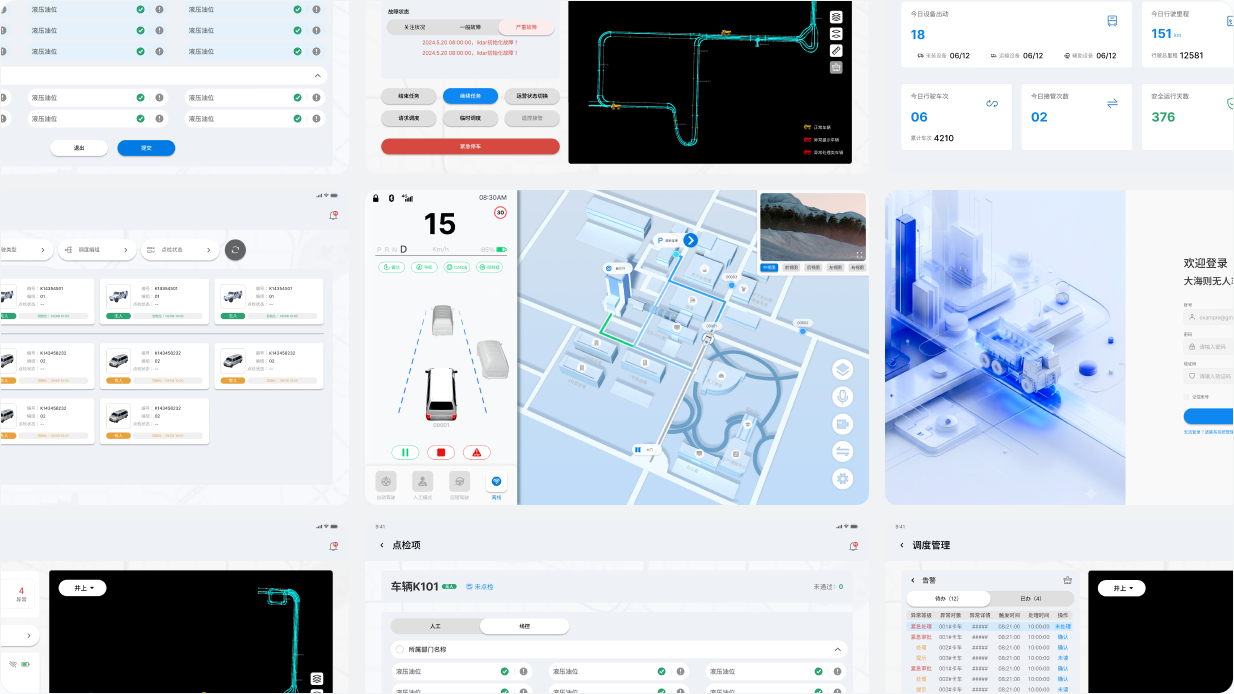This screenshot has height=694, width=1234.
Task: Click the back arrow beside 告警
Action: tap(912, 580)
